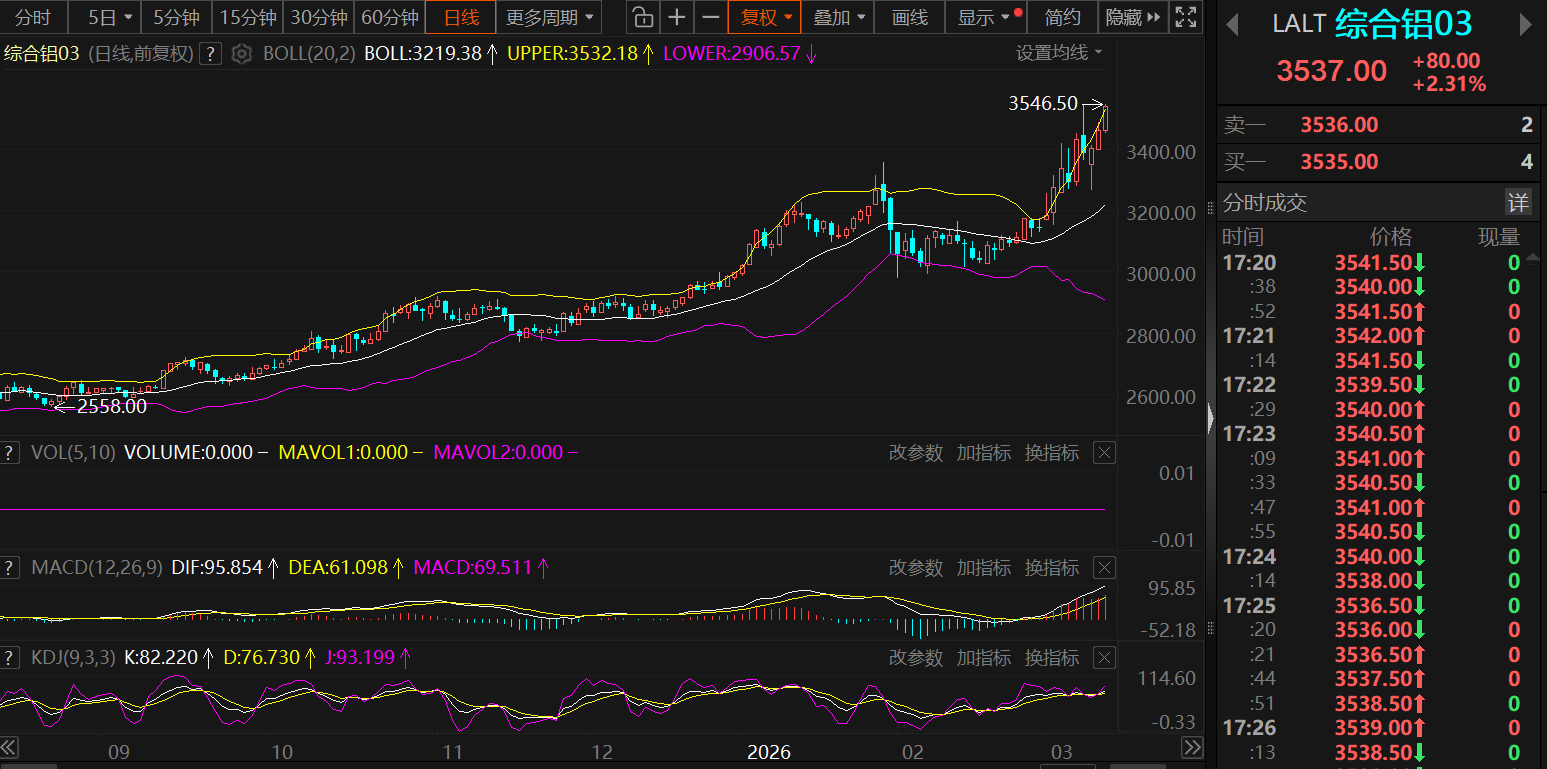The width and height of the screenshot is (1547, 769).
Task: Hide the side panel via 隐藏 button
Action: (1133, 17)
